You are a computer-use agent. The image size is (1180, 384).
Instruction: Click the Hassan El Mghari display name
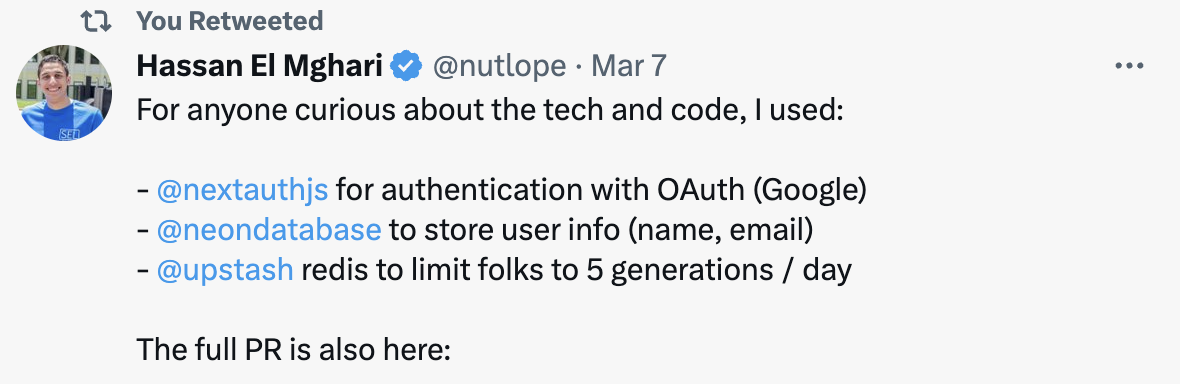coord(260,67)
